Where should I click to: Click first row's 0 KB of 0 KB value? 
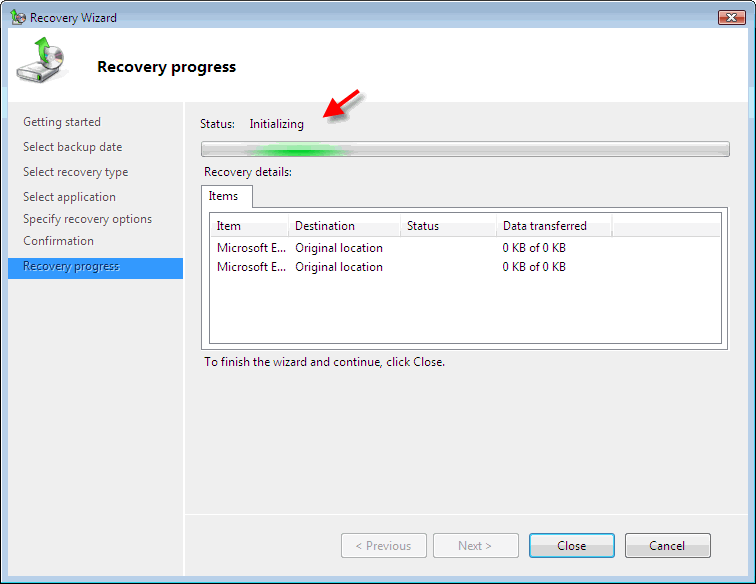(534, 248)
